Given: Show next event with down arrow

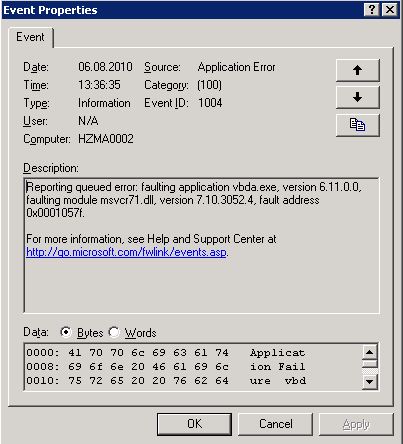Looking at the screenshot, I should [358, 97].
